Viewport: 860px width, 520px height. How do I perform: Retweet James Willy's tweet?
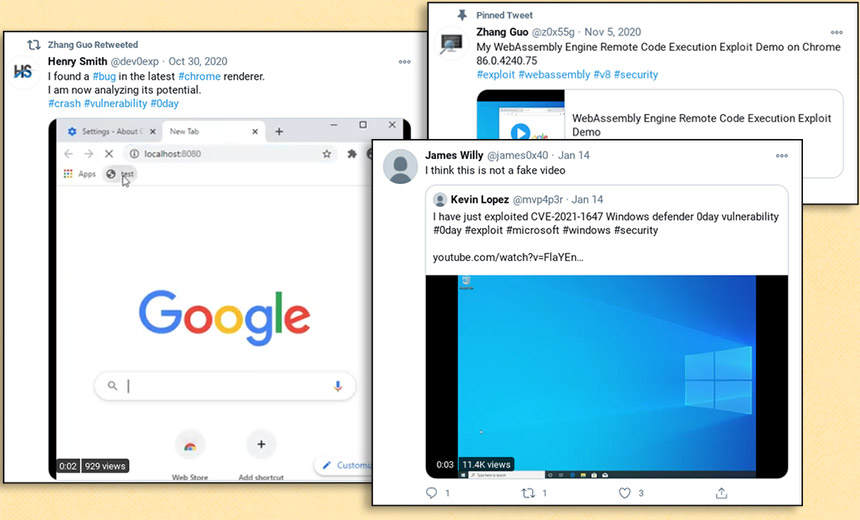click(x=528, y=493)
